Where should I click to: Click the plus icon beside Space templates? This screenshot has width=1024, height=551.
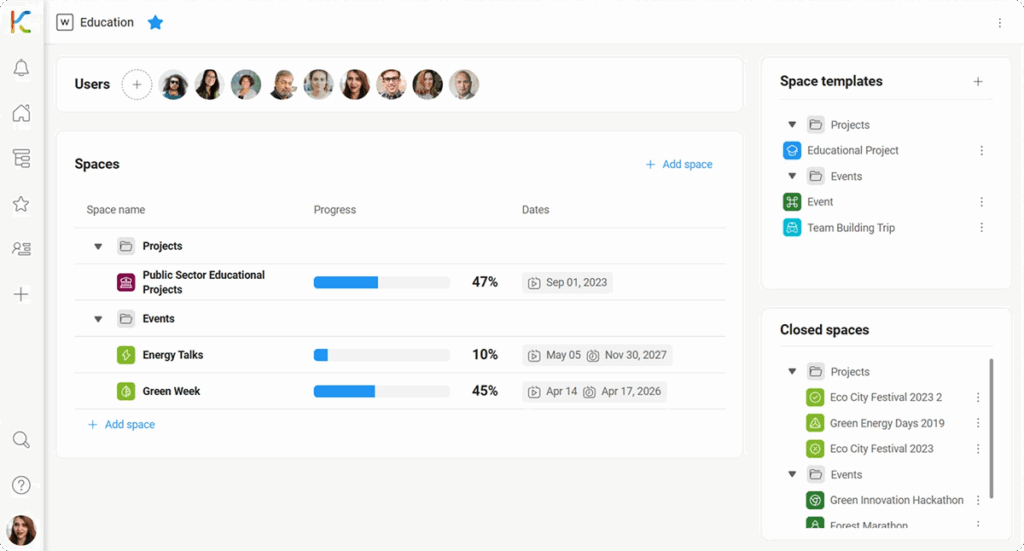[978, 82]
